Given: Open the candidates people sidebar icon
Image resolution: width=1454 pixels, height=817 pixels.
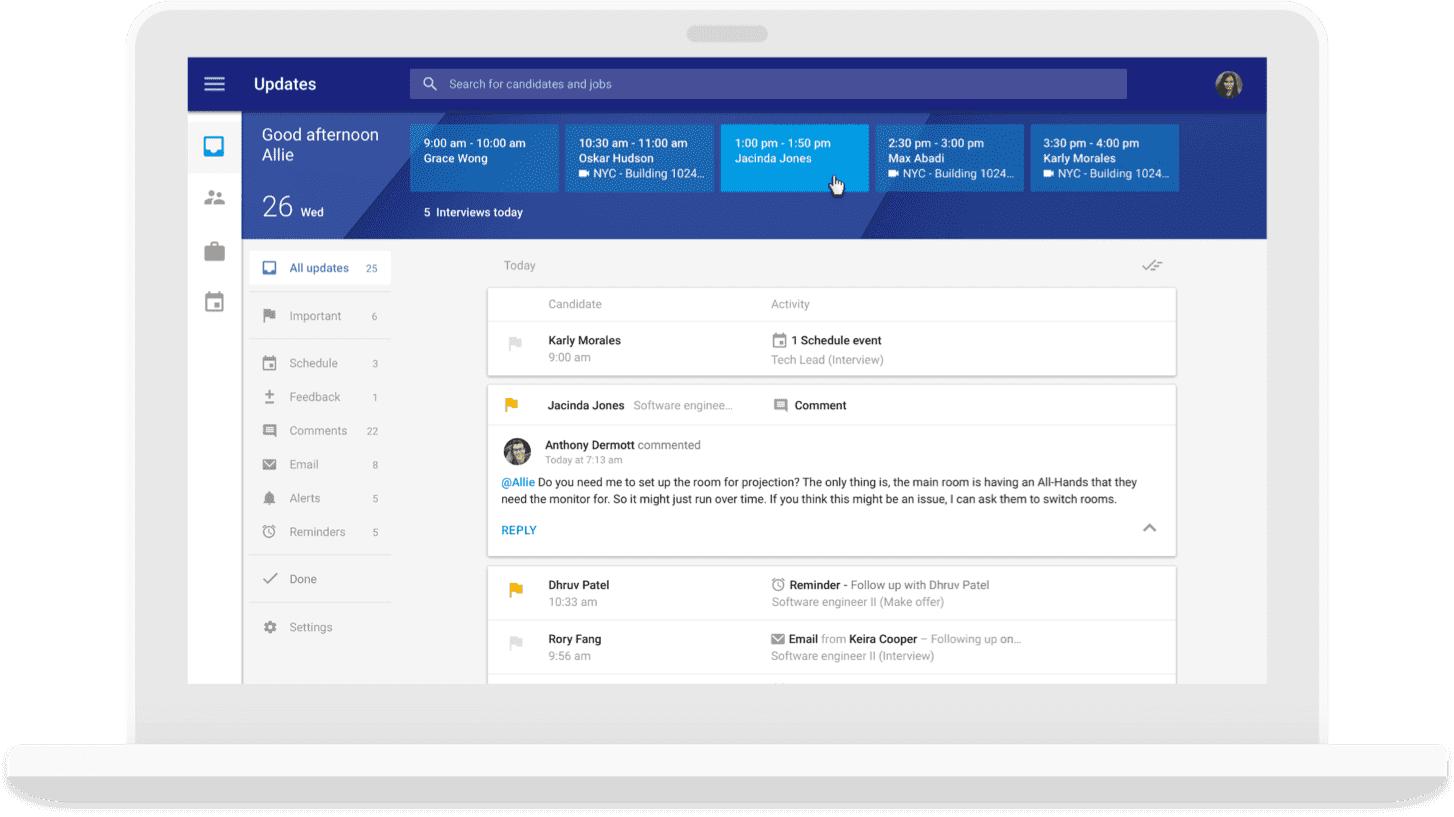Looking at the screenshot, I should pyautogui.click(x=214, y=198).
